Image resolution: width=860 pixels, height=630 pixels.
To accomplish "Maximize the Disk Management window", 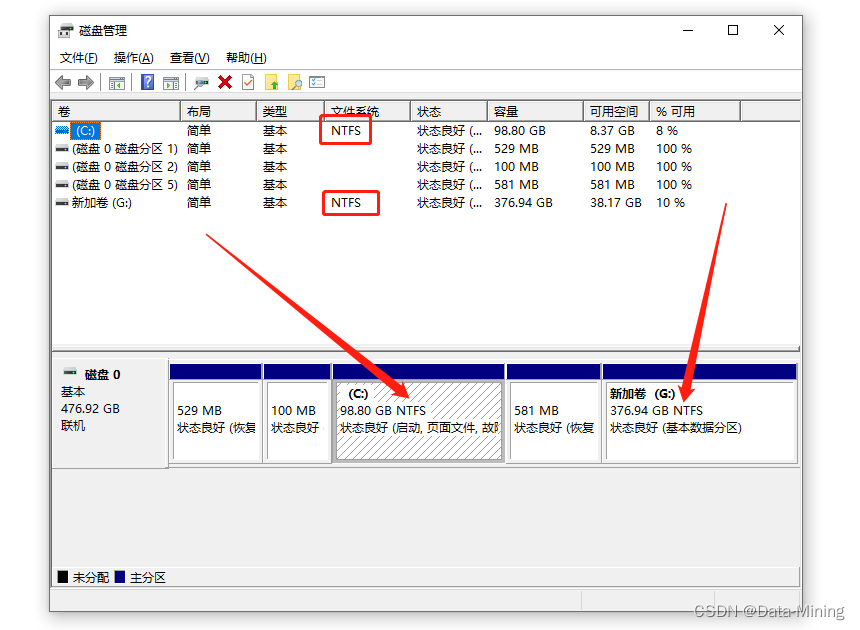I will [733, 30].
